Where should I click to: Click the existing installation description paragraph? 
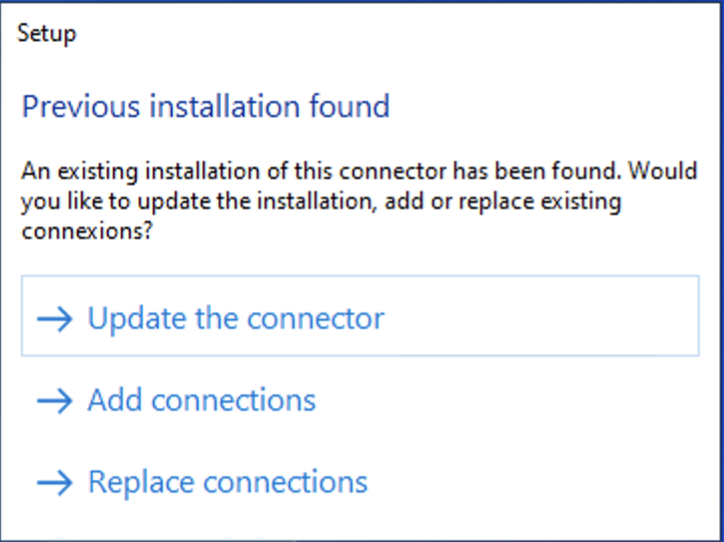[x=359, y=201]
